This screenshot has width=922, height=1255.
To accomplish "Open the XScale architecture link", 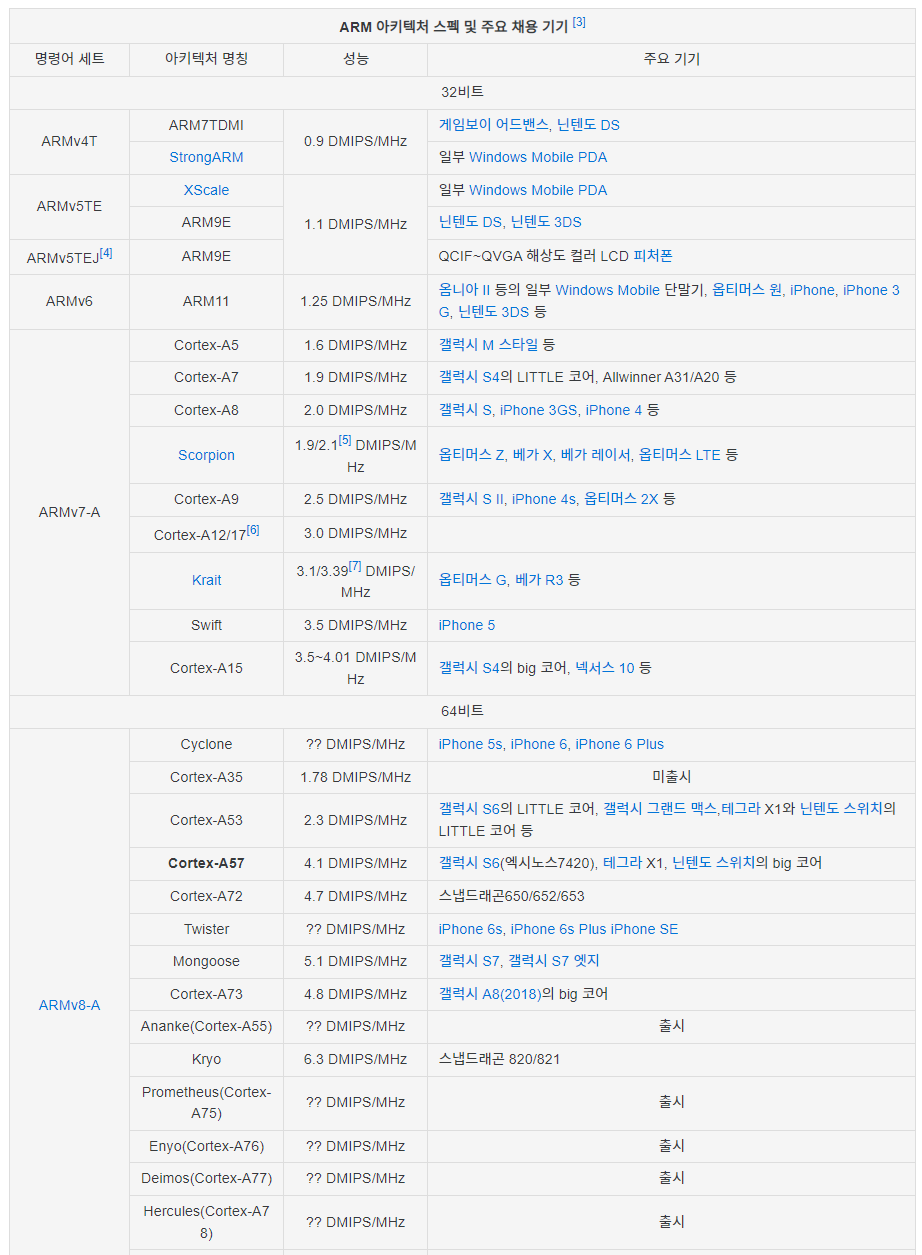I will pyautogui.click(x=206, y=190).
